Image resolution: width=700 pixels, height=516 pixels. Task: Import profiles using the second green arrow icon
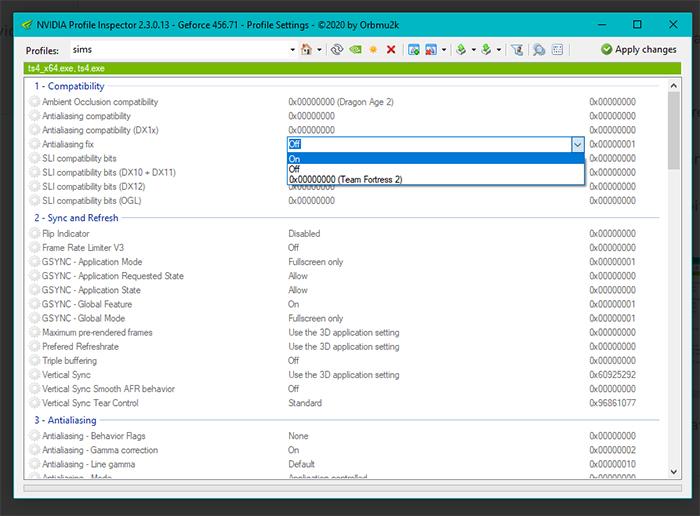pyautogui.click(x=486, y=50)
